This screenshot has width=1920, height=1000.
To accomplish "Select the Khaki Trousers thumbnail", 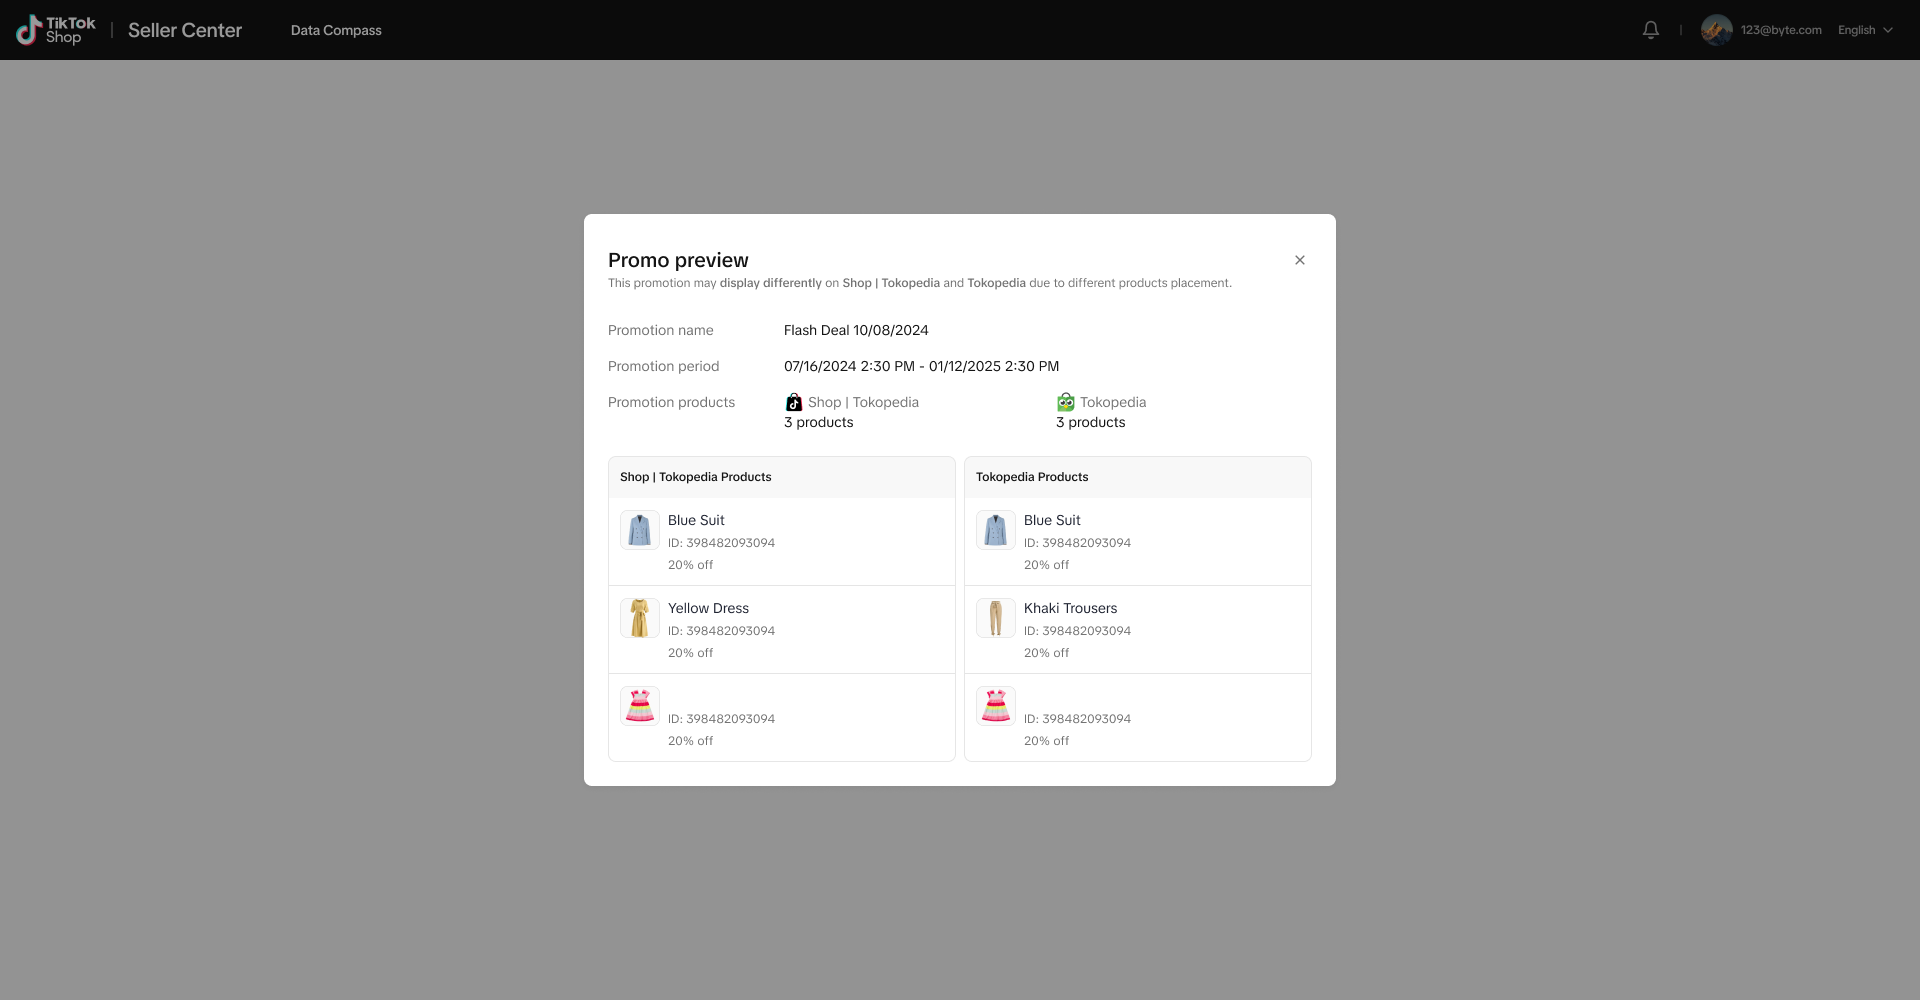I will (996, 618).
